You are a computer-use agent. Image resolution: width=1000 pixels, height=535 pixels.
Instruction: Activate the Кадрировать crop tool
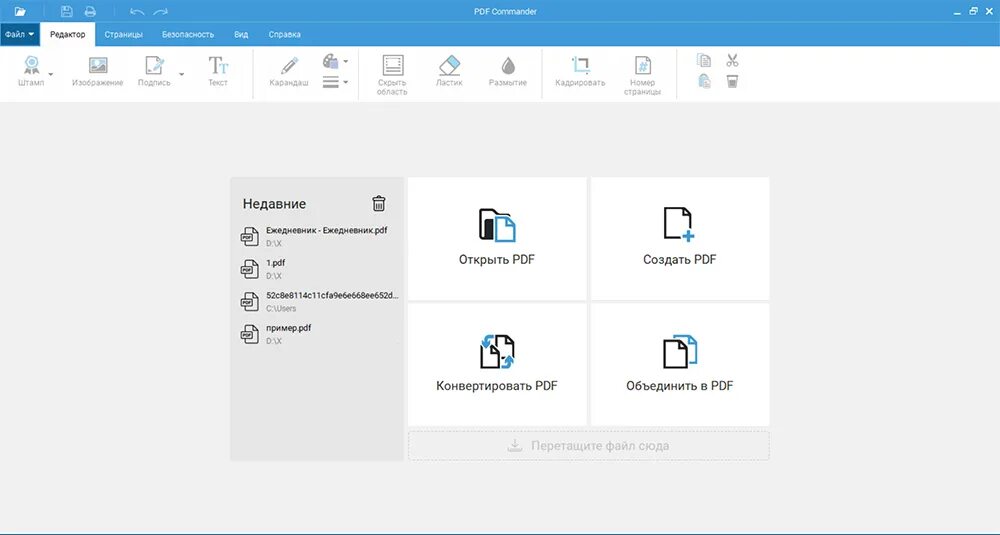(580, 71)
